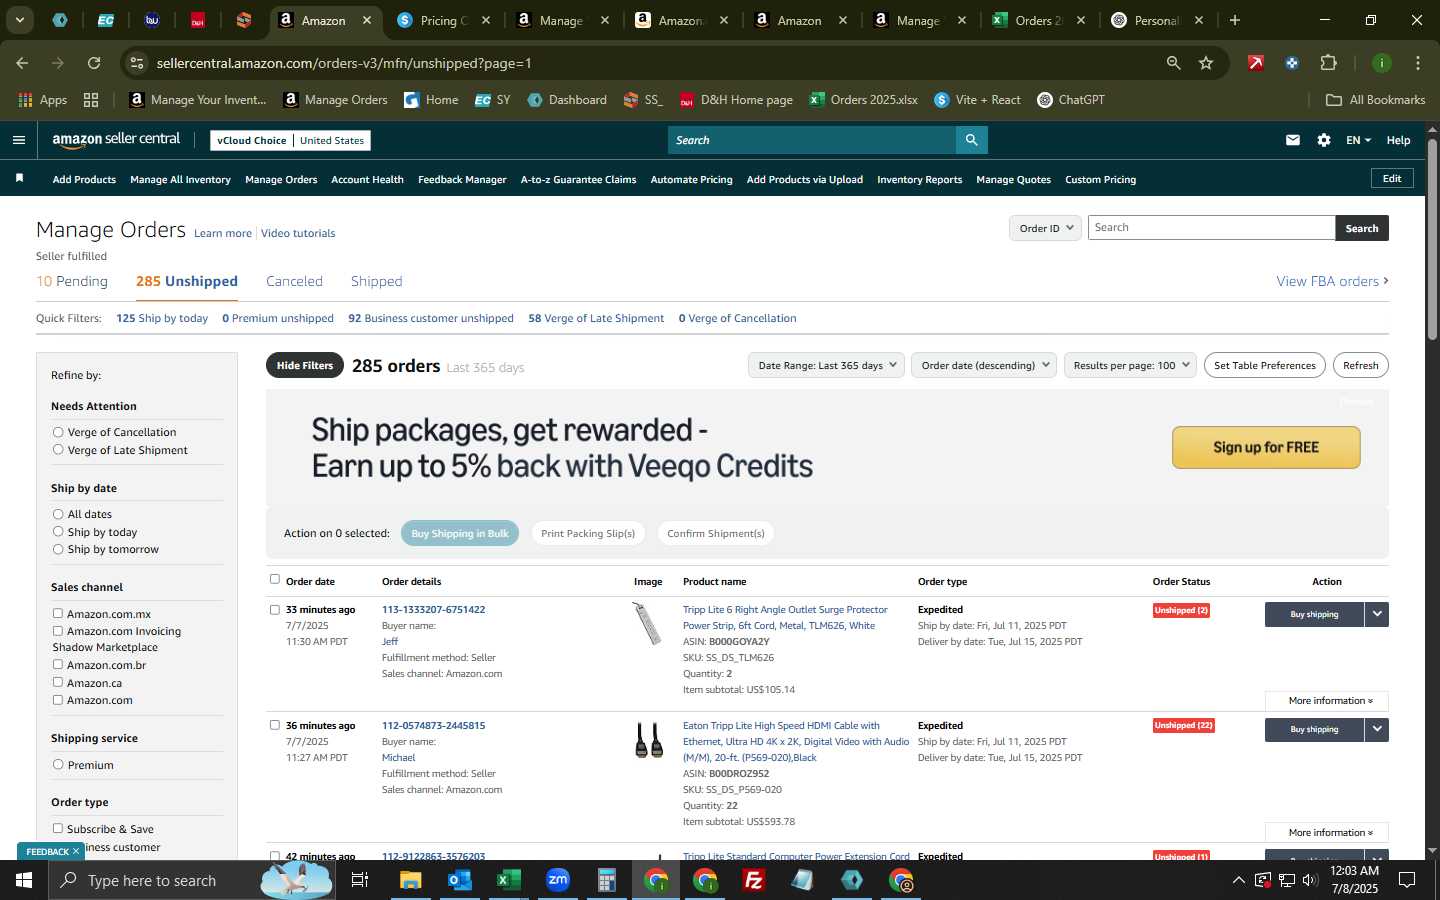Viewport: 1440px width, 900px height.
Task: Click the Refresh orders button
Action: pyautogui.click(x=1360, y=365)
